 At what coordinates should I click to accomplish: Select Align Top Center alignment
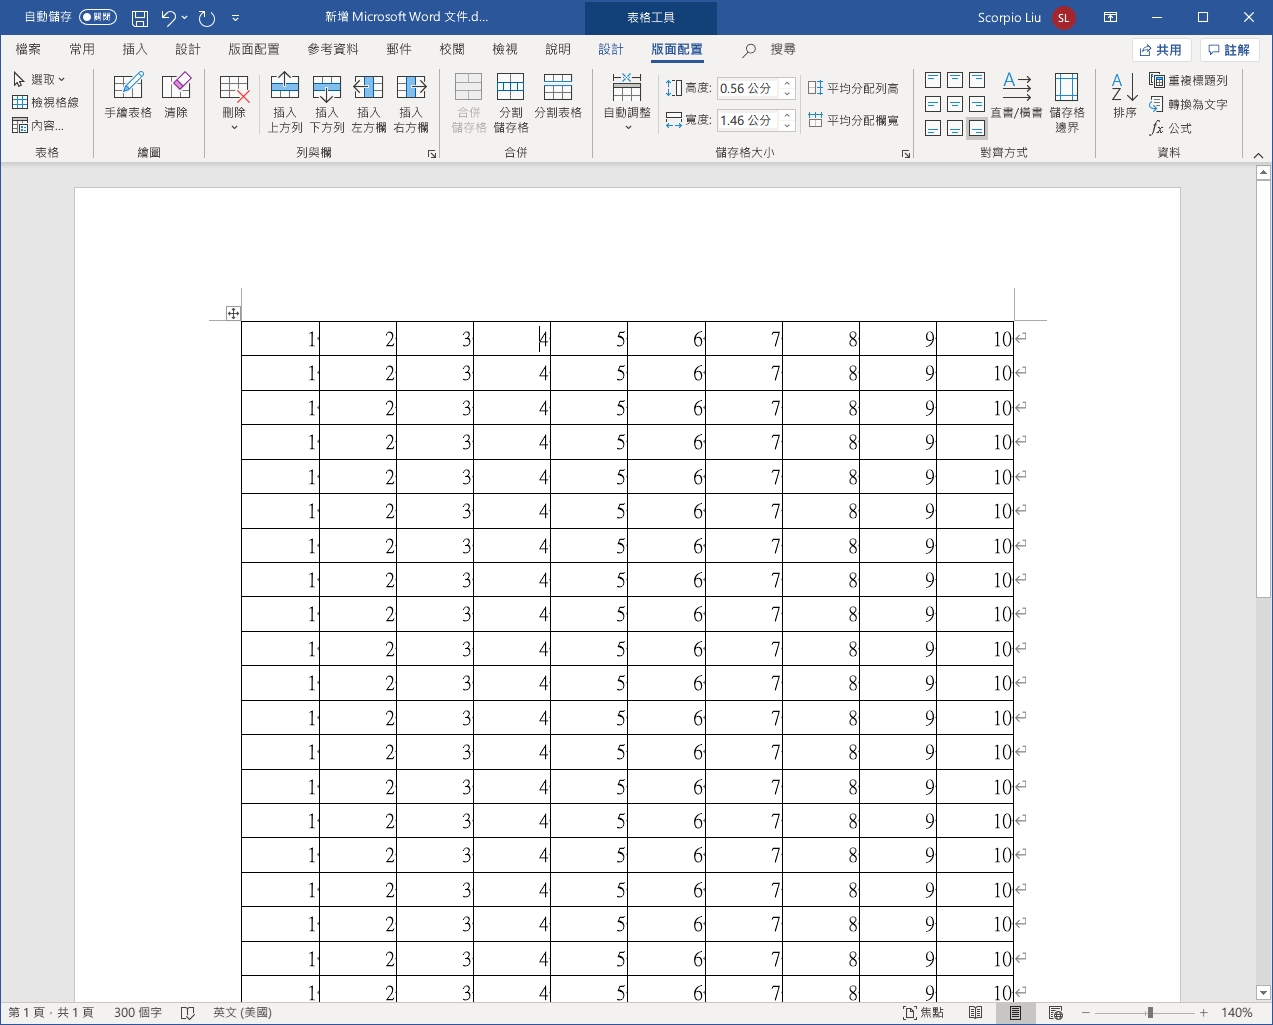coord(955,80)
